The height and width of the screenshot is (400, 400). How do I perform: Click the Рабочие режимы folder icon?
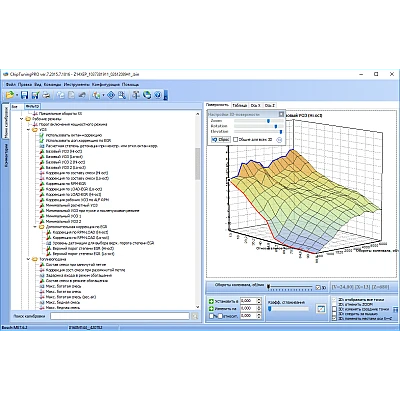coord(28,119)
